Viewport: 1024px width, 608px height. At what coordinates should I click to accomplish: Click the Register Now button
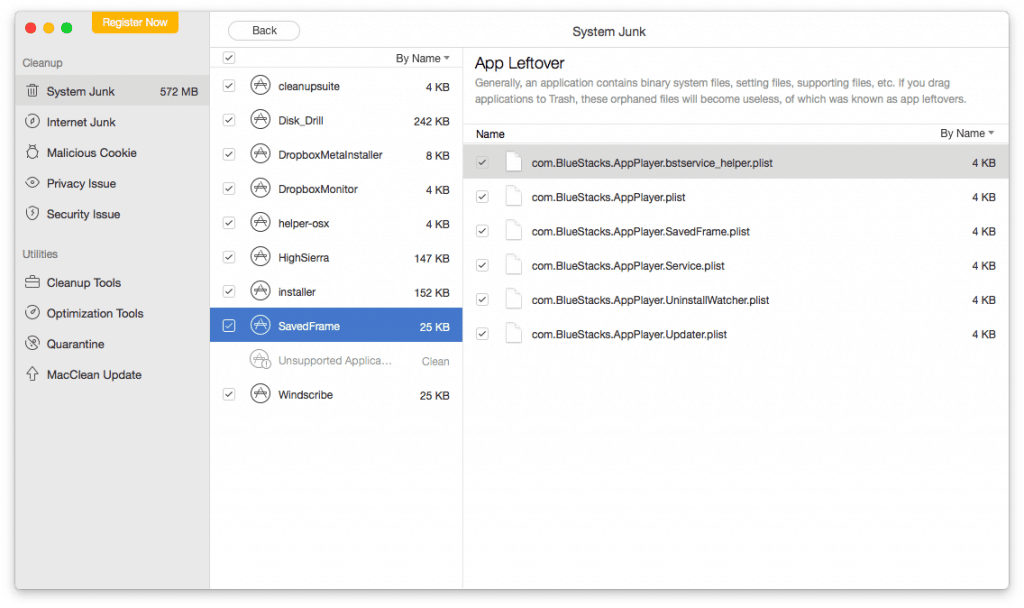[x=135, y=22]
